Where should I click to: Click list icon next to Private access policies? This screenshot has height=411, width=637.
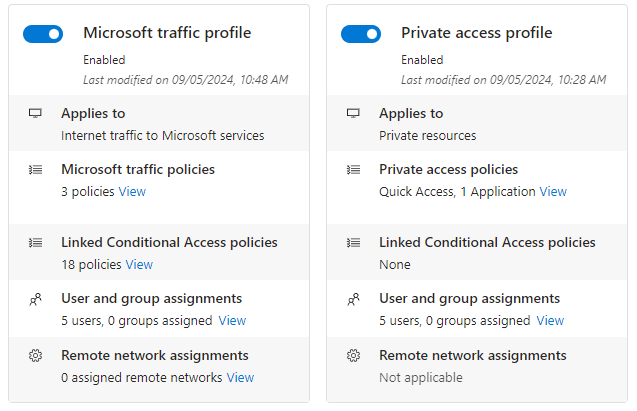[353, 170]
